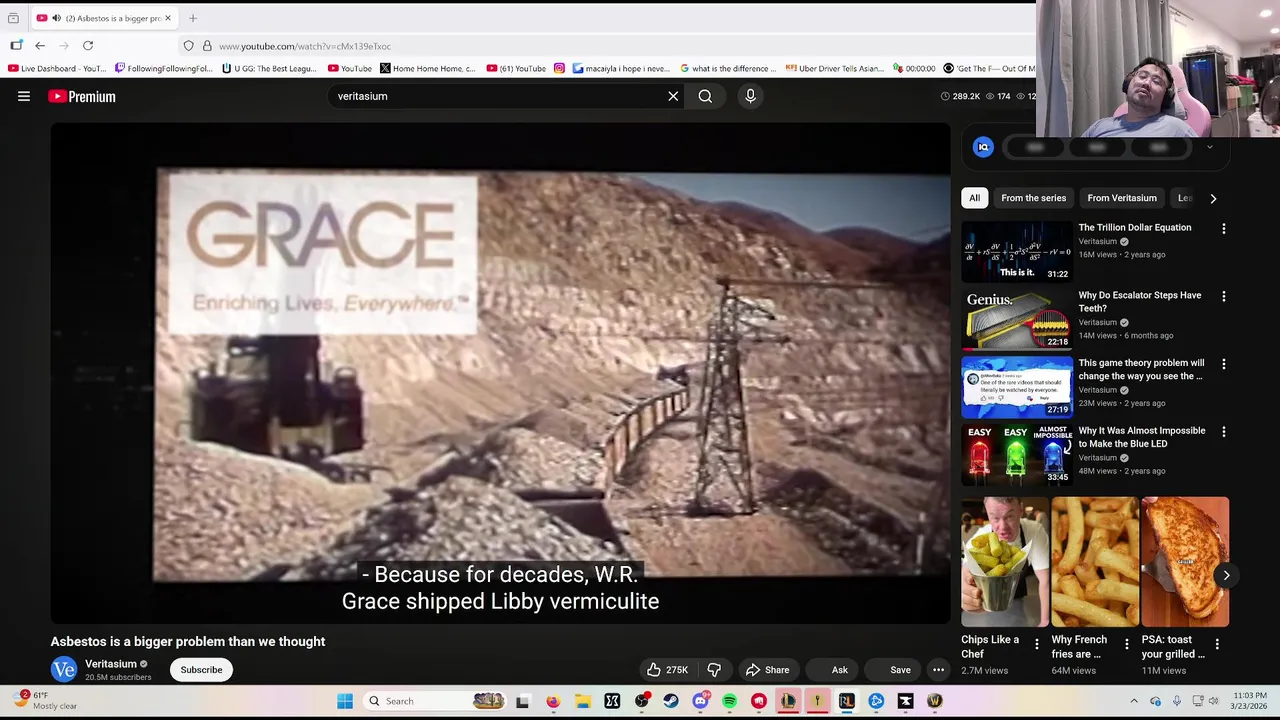This screenshot has height=720, width=1280.
Task: Open options for Why French fries short
Action: (x=1126, y=645)
